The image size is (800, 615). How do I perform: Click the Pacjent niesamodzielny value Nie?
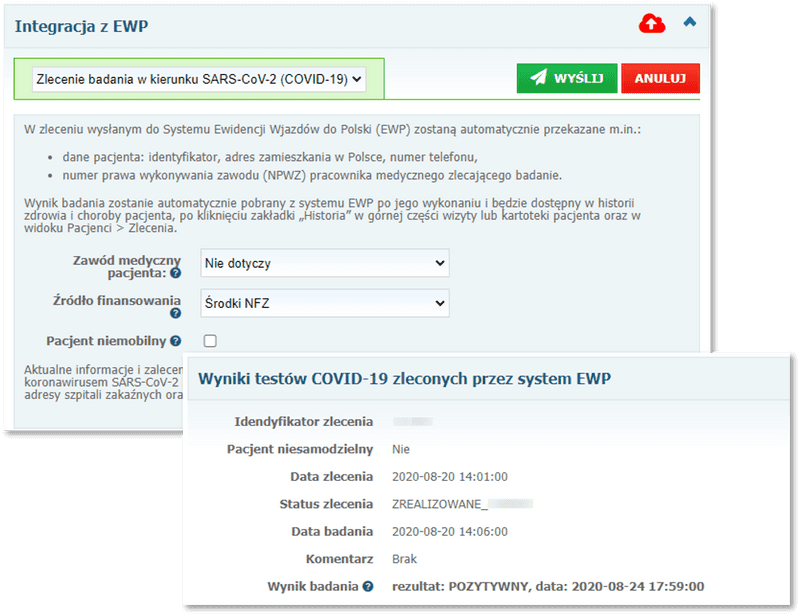point(401,449)
